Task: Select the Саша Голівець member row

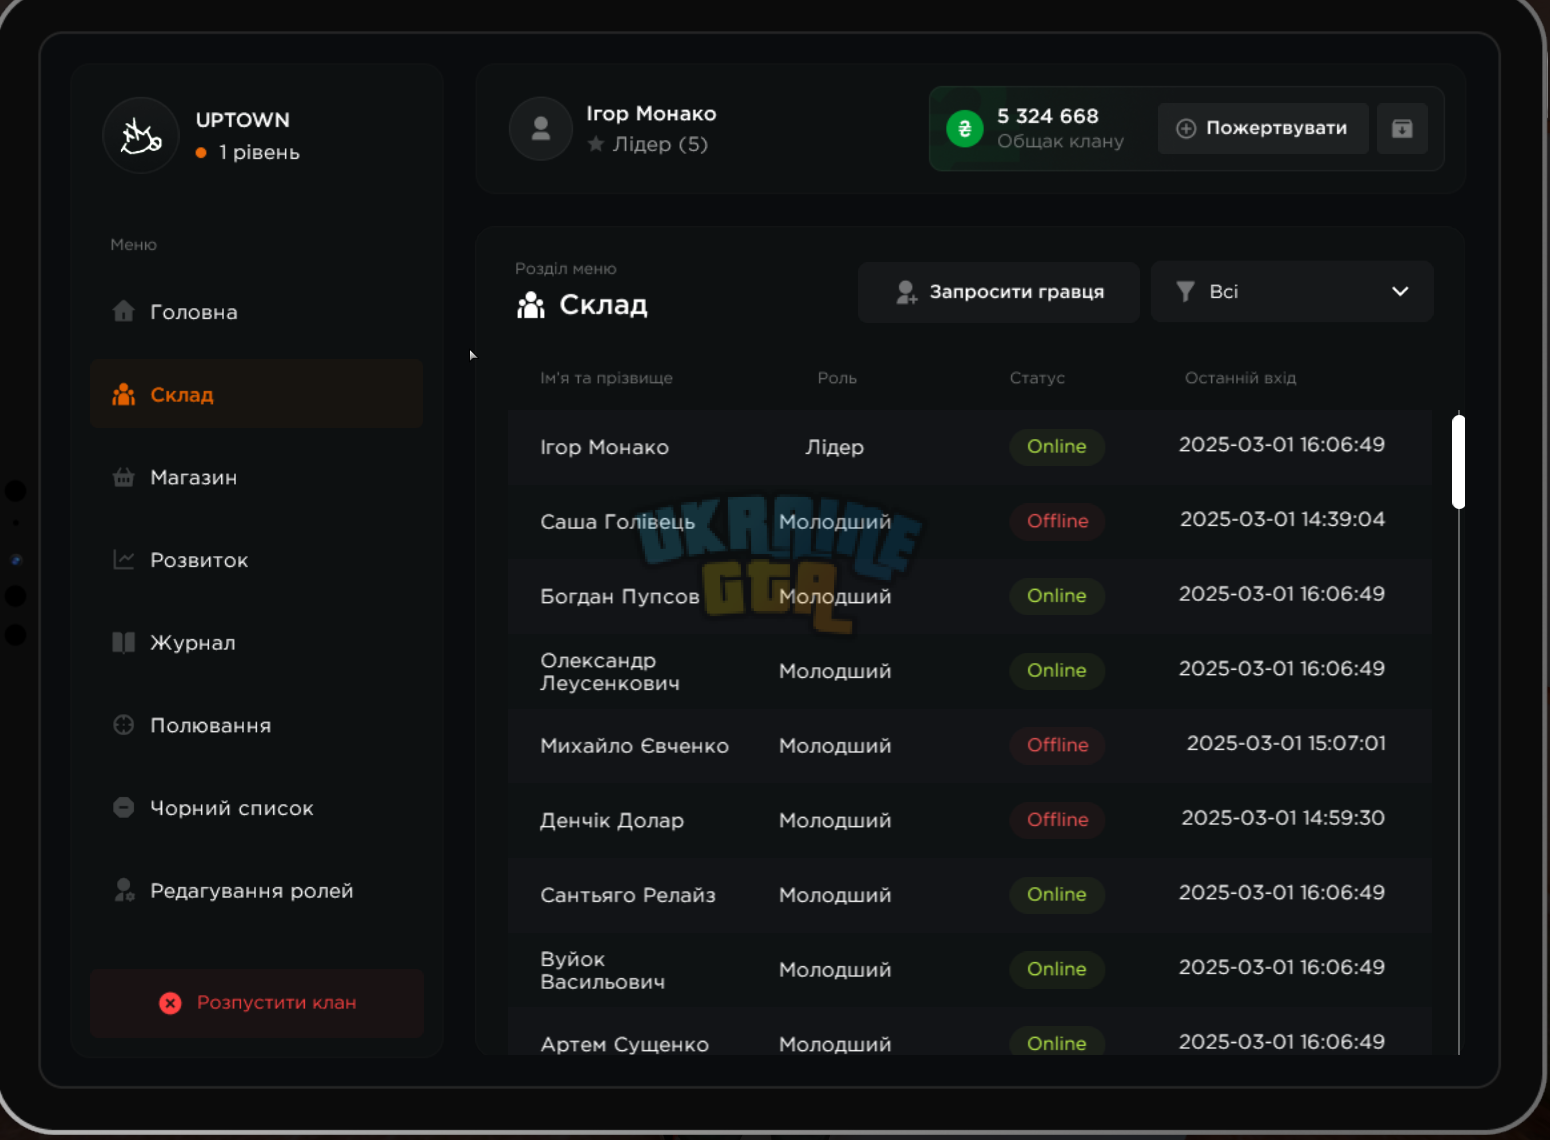Action: pyautogui.click(x=970, y=521)
